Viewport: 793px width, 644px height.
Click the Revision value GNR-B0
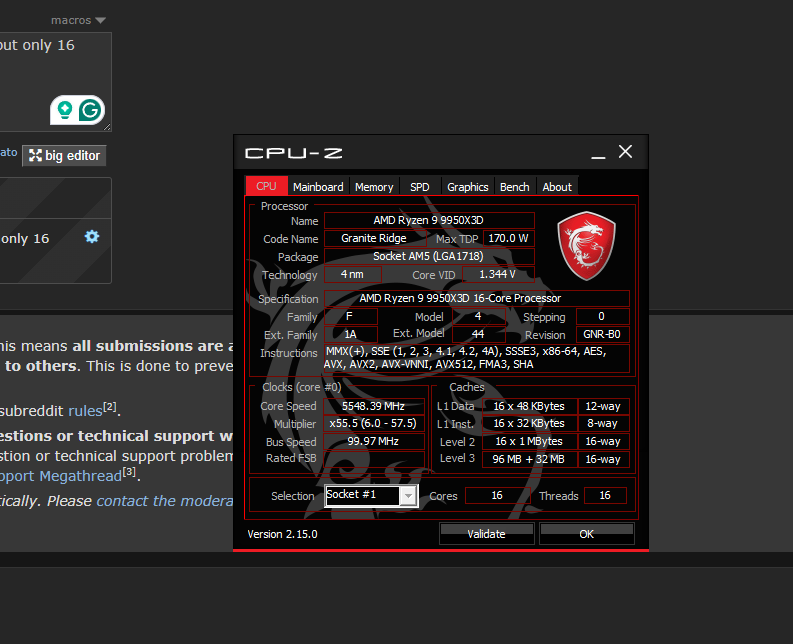[x=602, y=334]
